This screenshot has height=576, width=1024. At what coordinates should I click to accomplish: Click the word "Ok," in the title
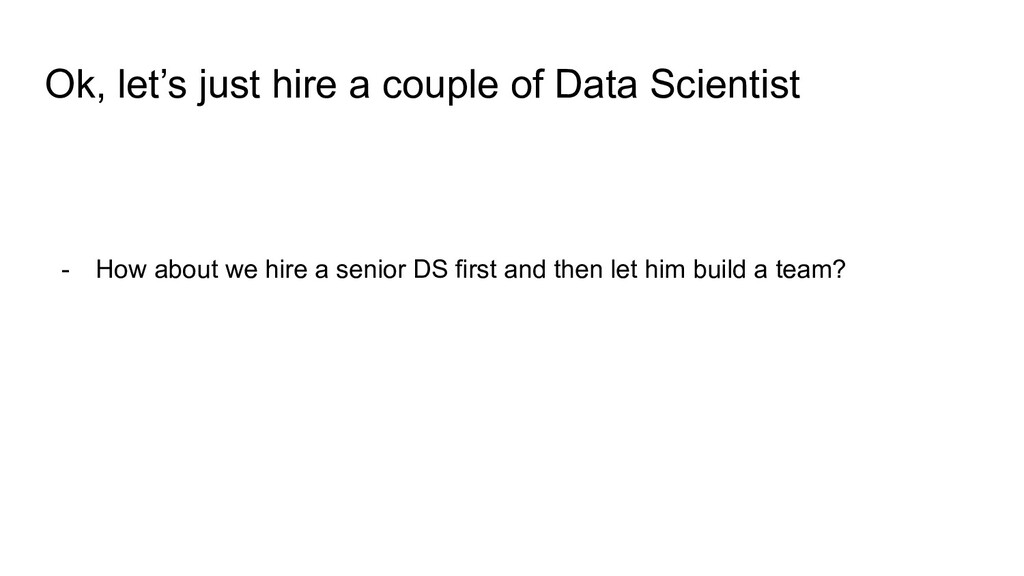[x=76, y=84]
